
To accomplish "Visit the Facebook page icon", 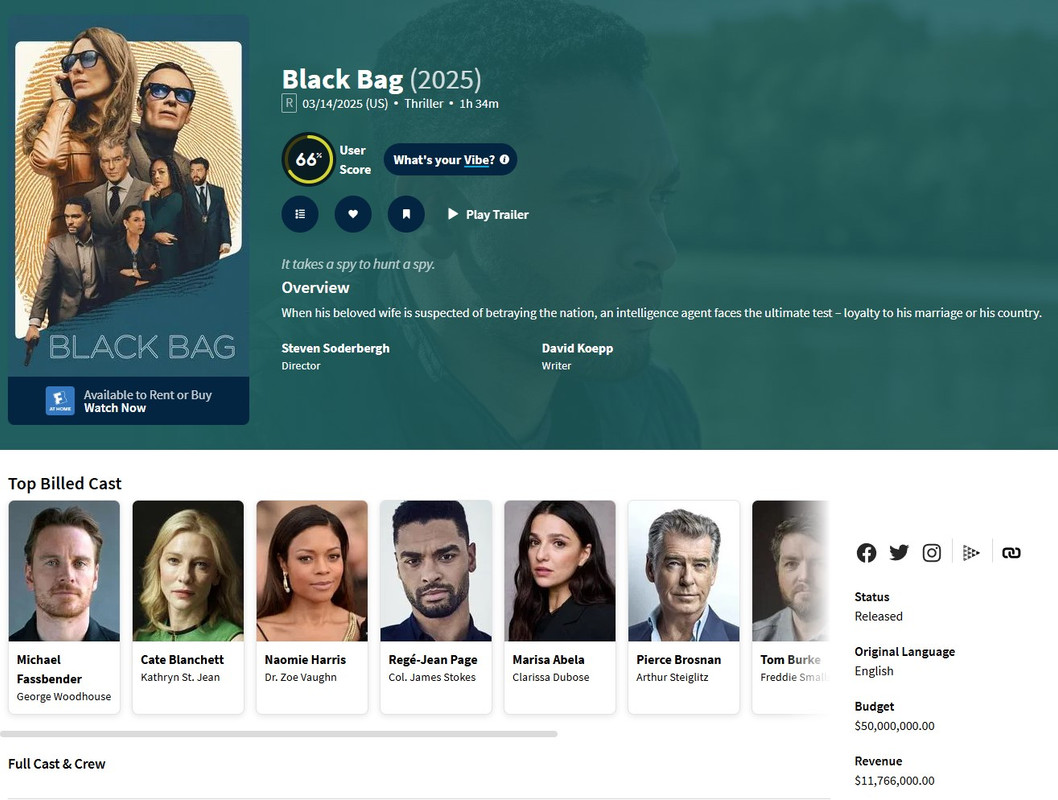I will tap(866, 552).
